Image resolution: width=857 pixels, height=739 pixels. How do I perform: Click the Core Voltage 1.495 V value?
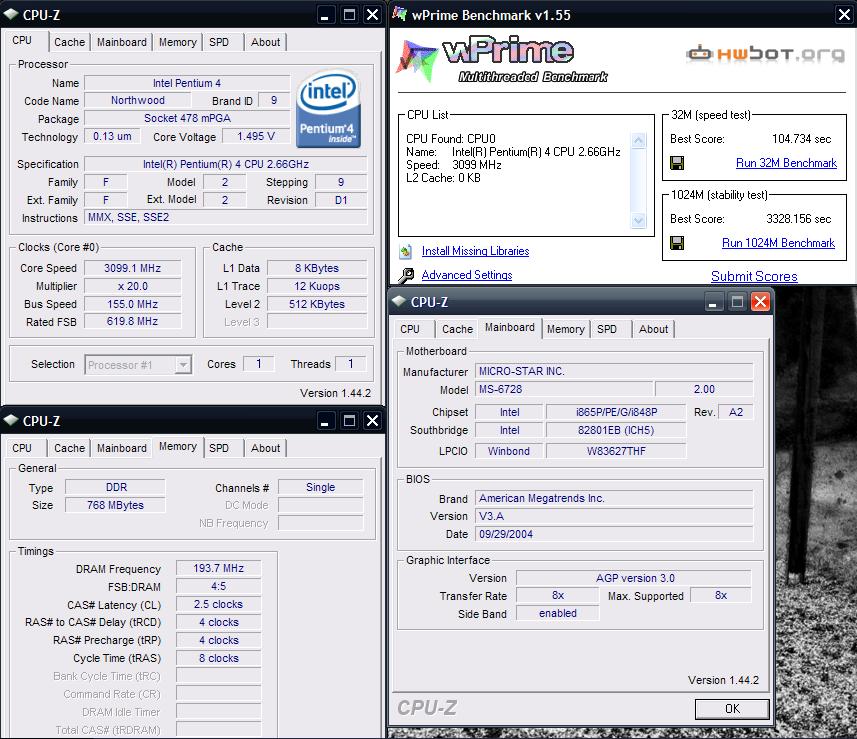pyautogui.click(x=256, y=136)
